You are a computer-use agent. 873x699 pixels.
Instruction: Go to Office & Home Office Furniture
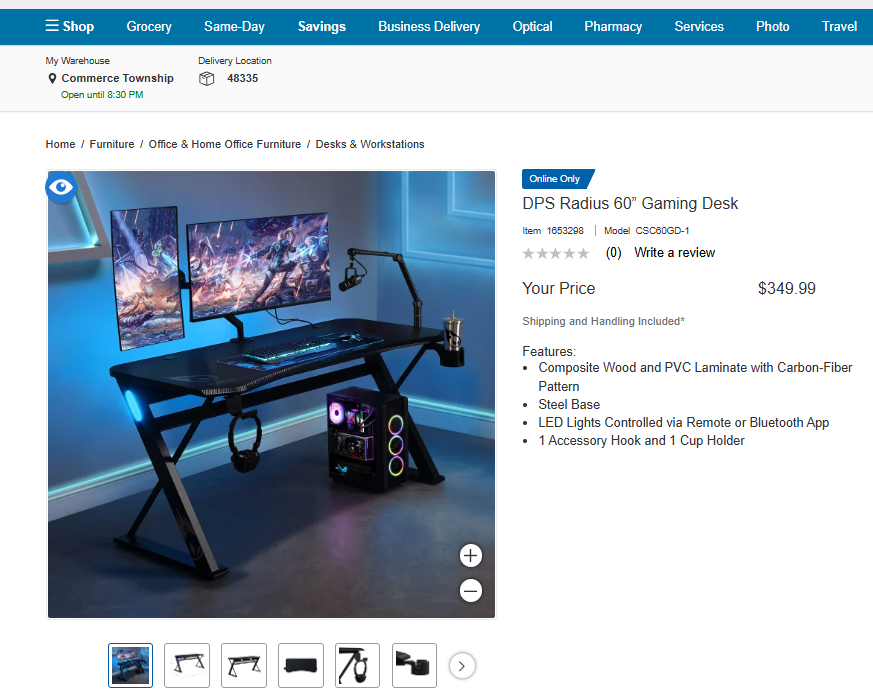225,144
